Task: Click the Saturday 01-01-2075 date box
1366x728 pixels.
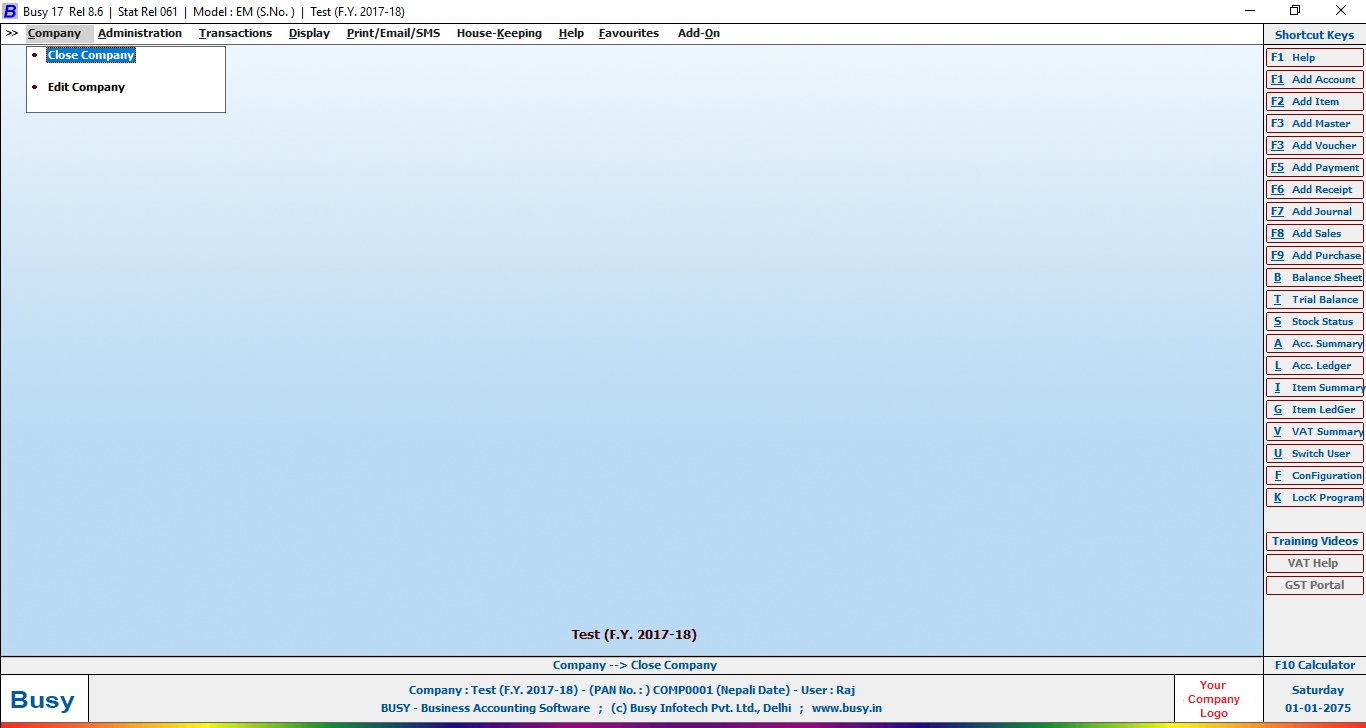Action: [1317, 699]
